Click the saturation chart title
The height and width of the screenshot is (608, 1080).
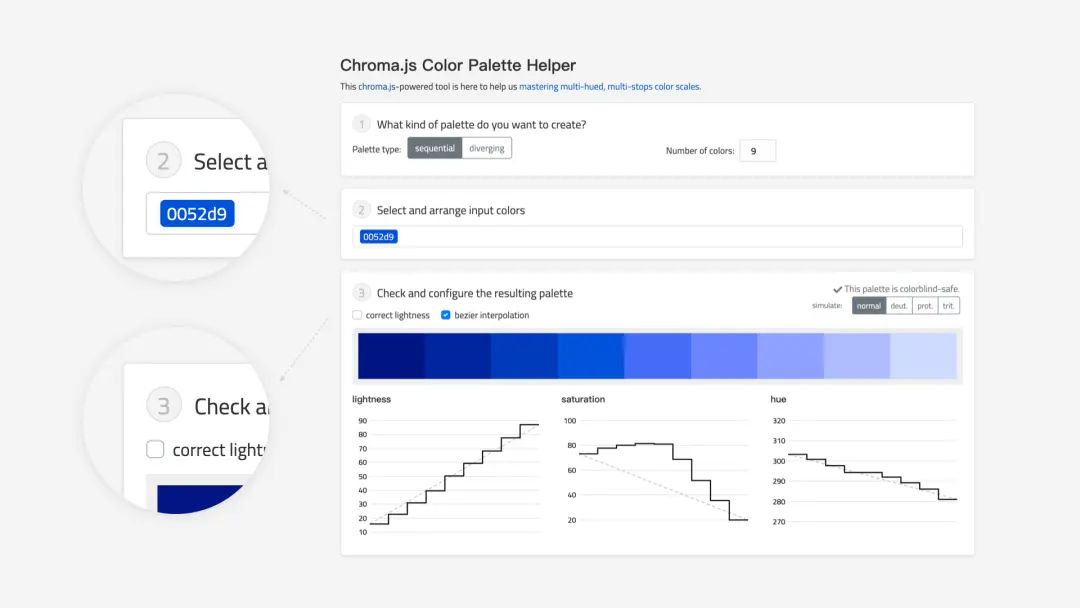click(583, 399)
